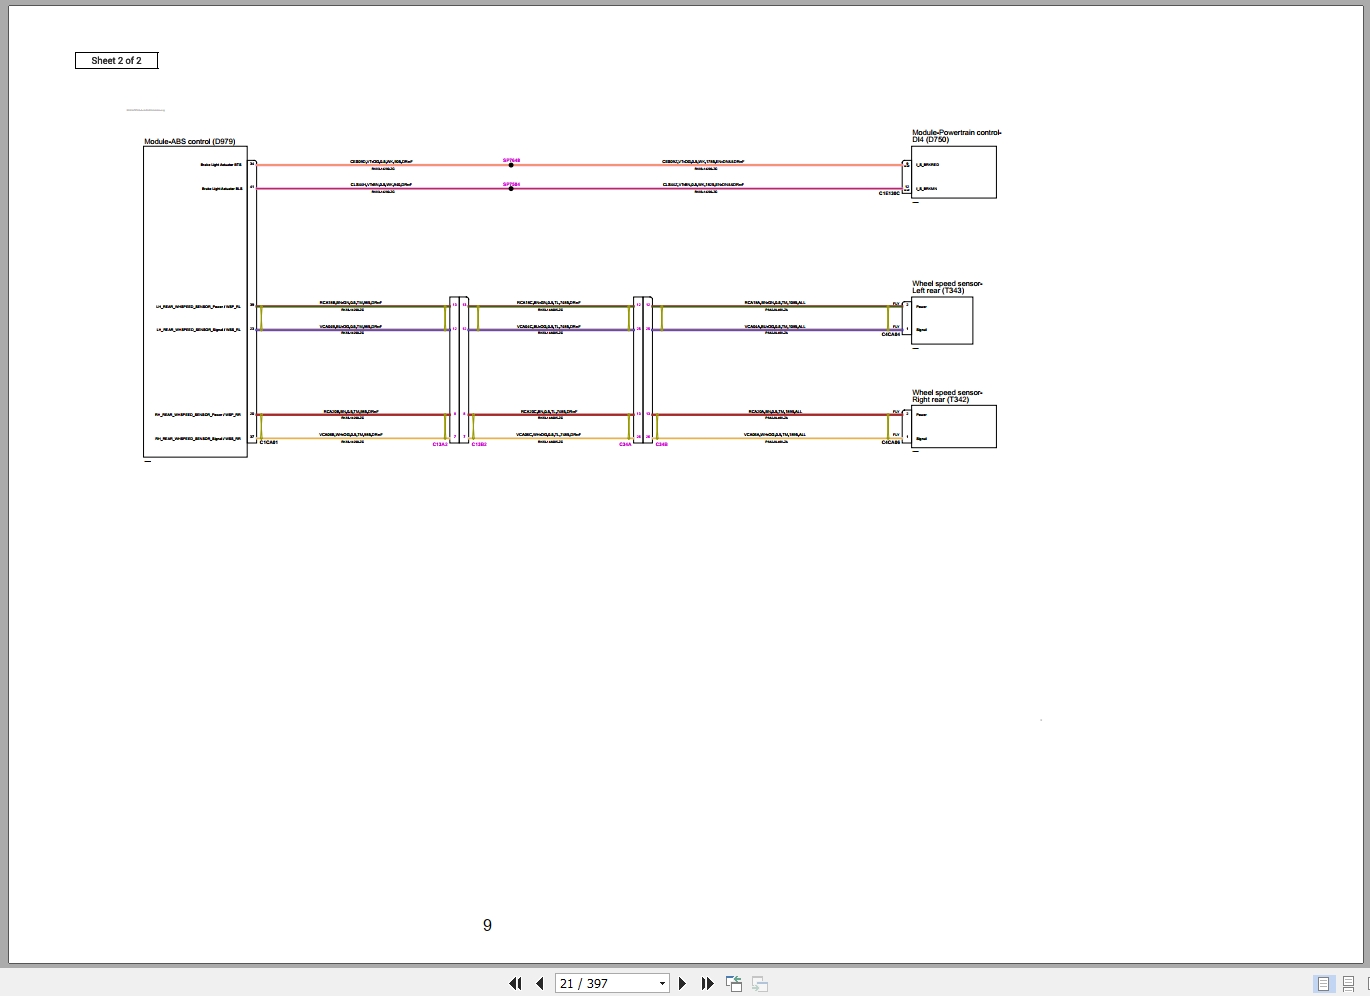Viewport: 1370px width, 996px height.
Task: Click the previous view navigation icon
Action: tap(734, 983)
